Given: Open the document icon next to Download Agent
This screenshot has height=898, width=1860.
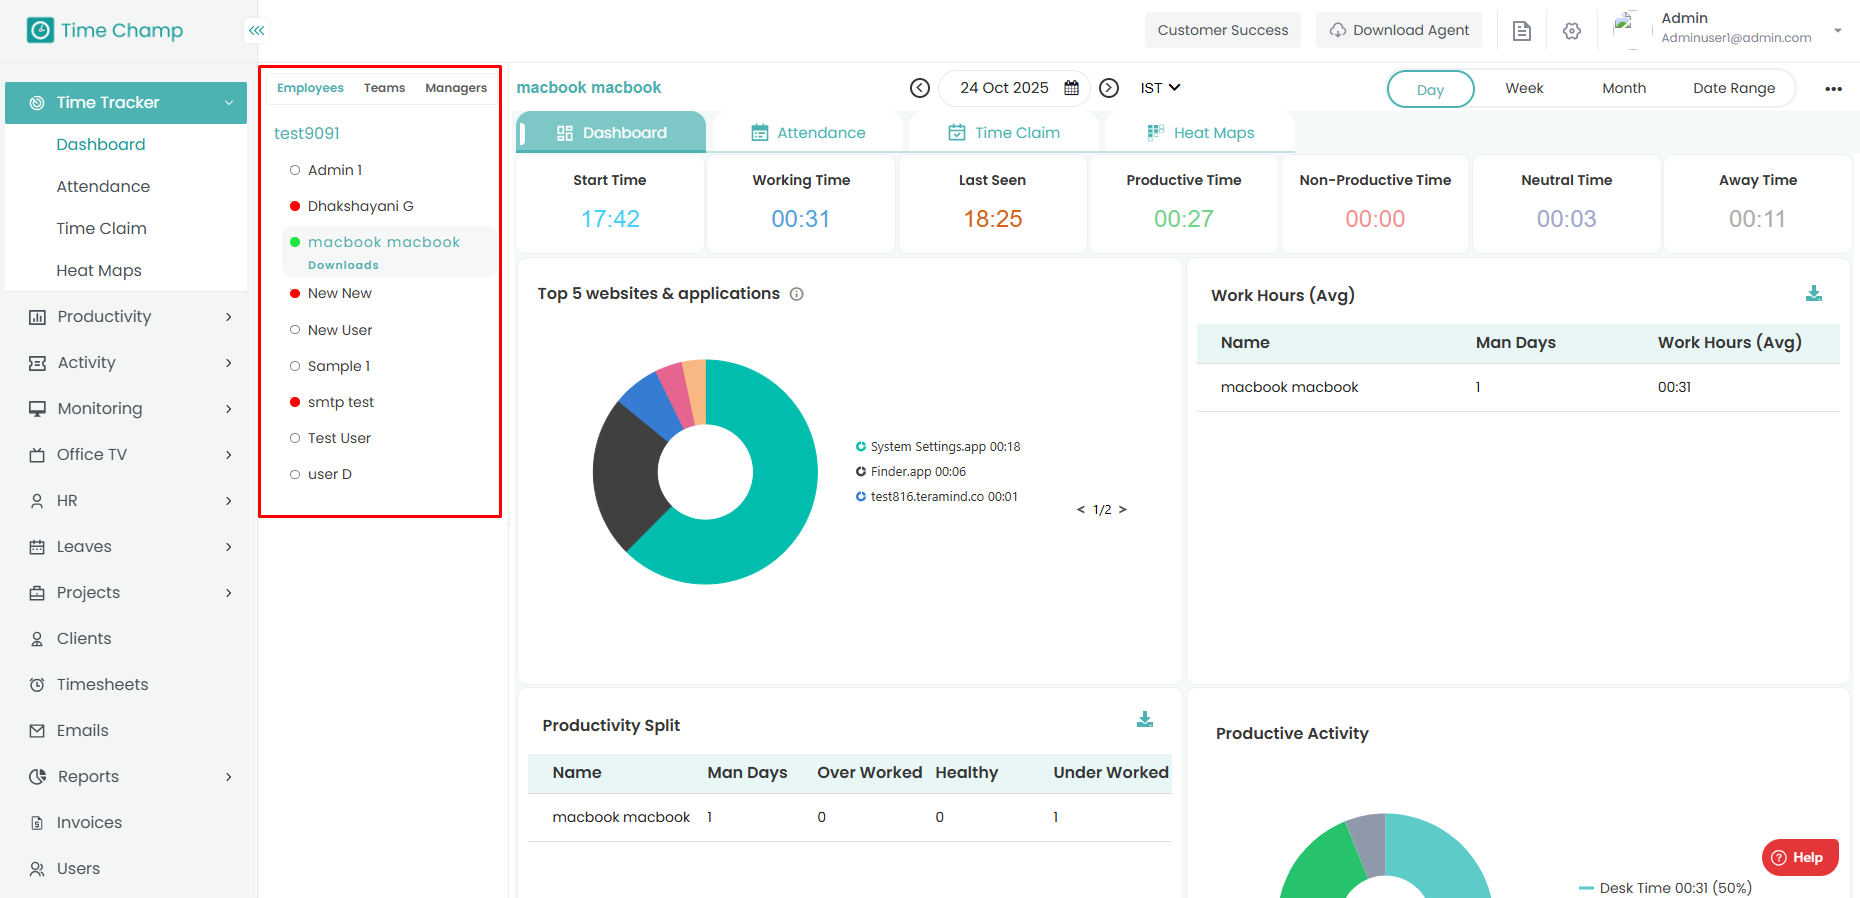Looking at the screenshot, I should pos(1522,31).
